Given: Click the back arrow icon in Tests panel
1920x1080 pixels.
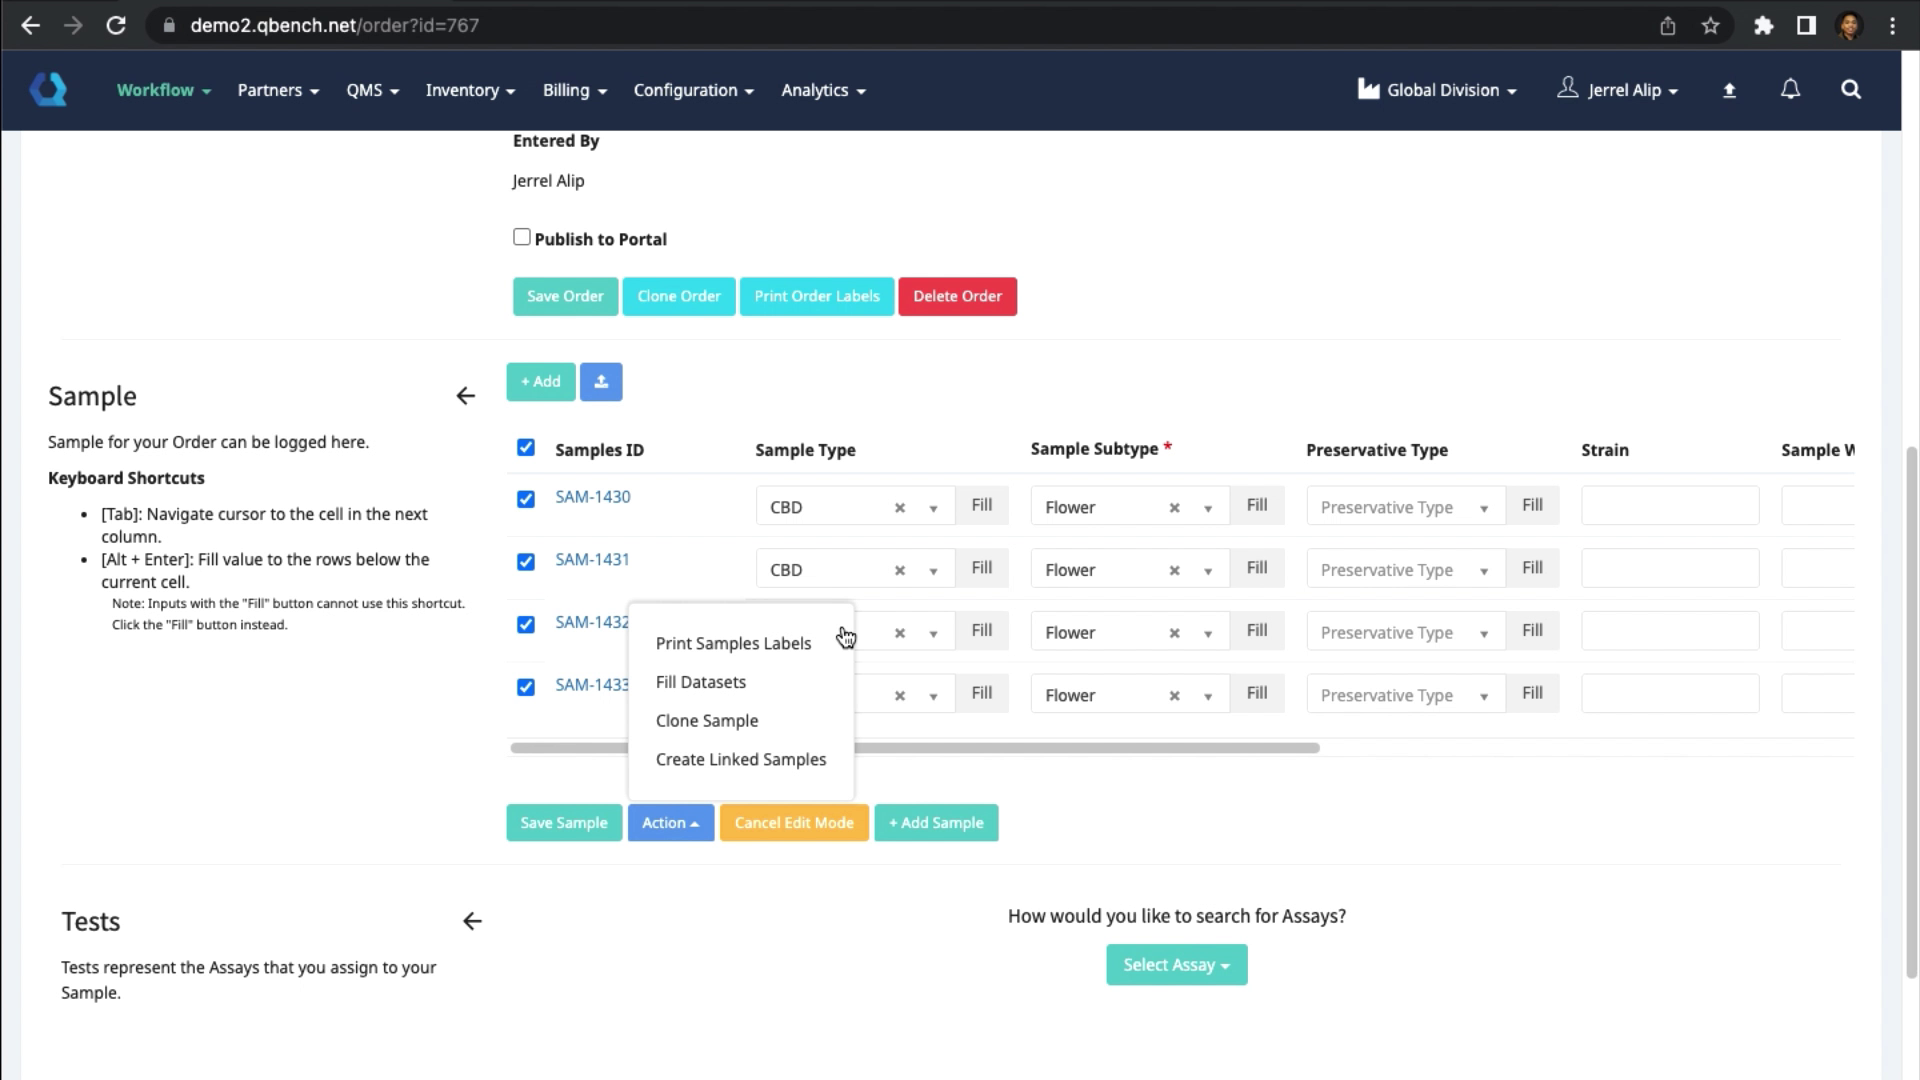Looking at the screenshot, I should [472, 920].
